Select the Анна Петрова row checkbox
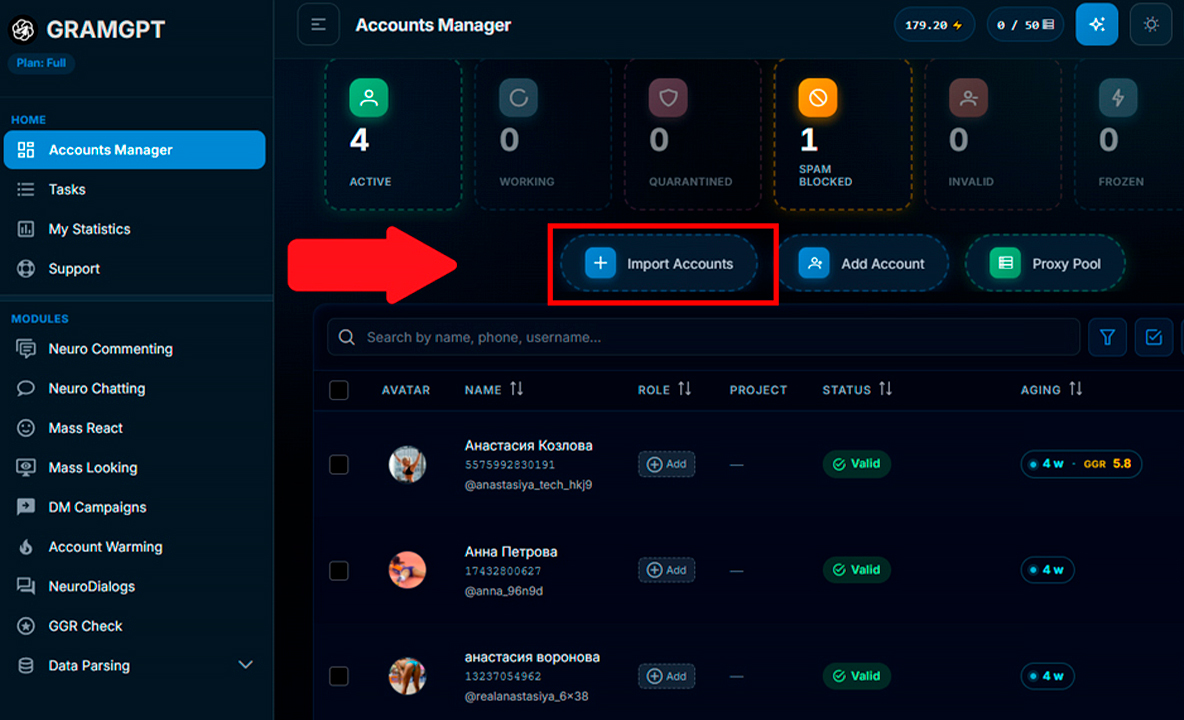The height and width of the screenshot is (720, 1184). [339, 571]
